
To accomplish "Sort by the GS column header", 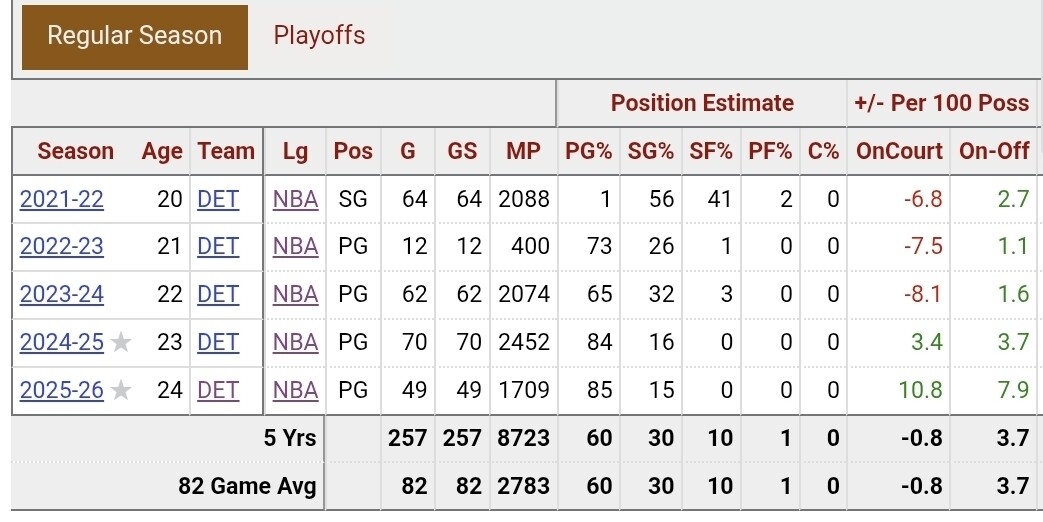I will coord(462,152).
